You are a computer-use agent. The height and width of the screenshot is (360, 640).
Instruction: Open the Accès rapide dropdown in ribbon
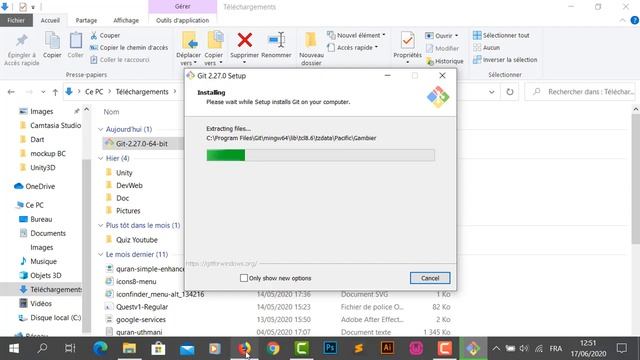point(353,47)
